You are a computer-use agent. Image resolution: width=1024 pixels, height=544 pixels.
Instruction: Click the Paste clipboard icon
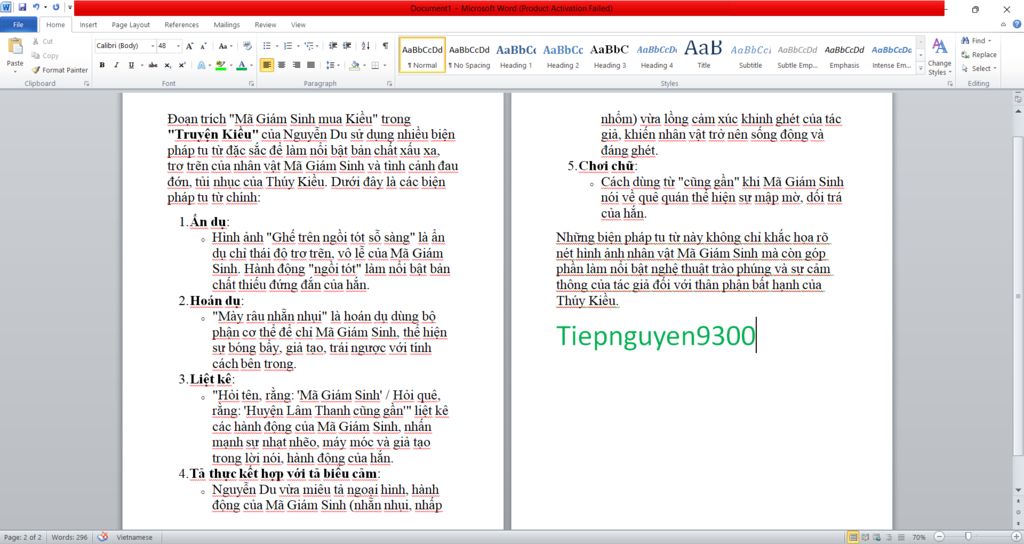[x=14, y=48]
